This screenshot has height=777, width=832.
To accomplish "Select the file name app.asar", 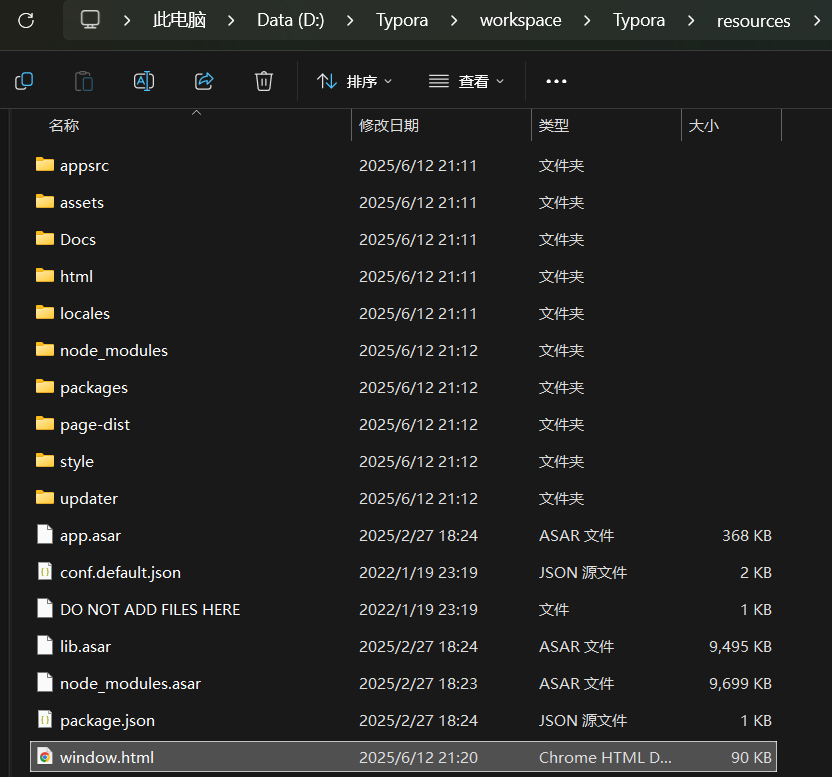I will (90, 536).
